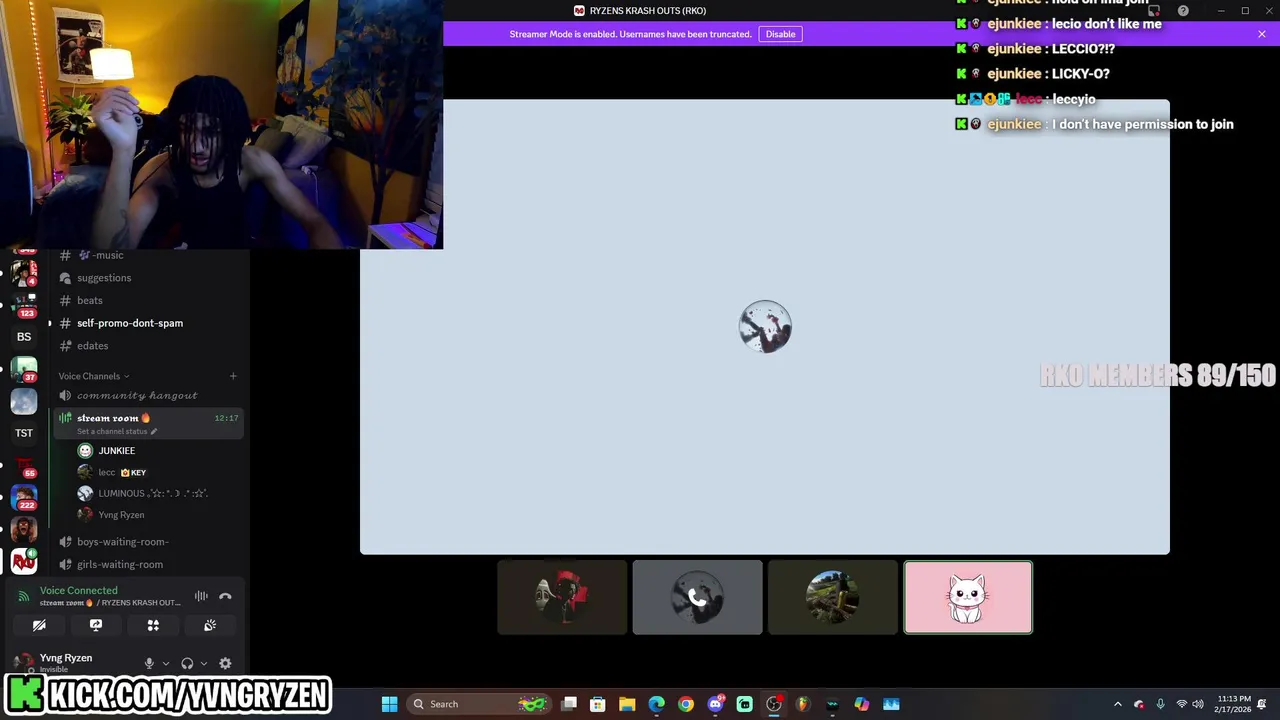This screenshot has width=1280, height=720.
Task: Open headphone output options dropdown arrow
Action: (204, 663)
